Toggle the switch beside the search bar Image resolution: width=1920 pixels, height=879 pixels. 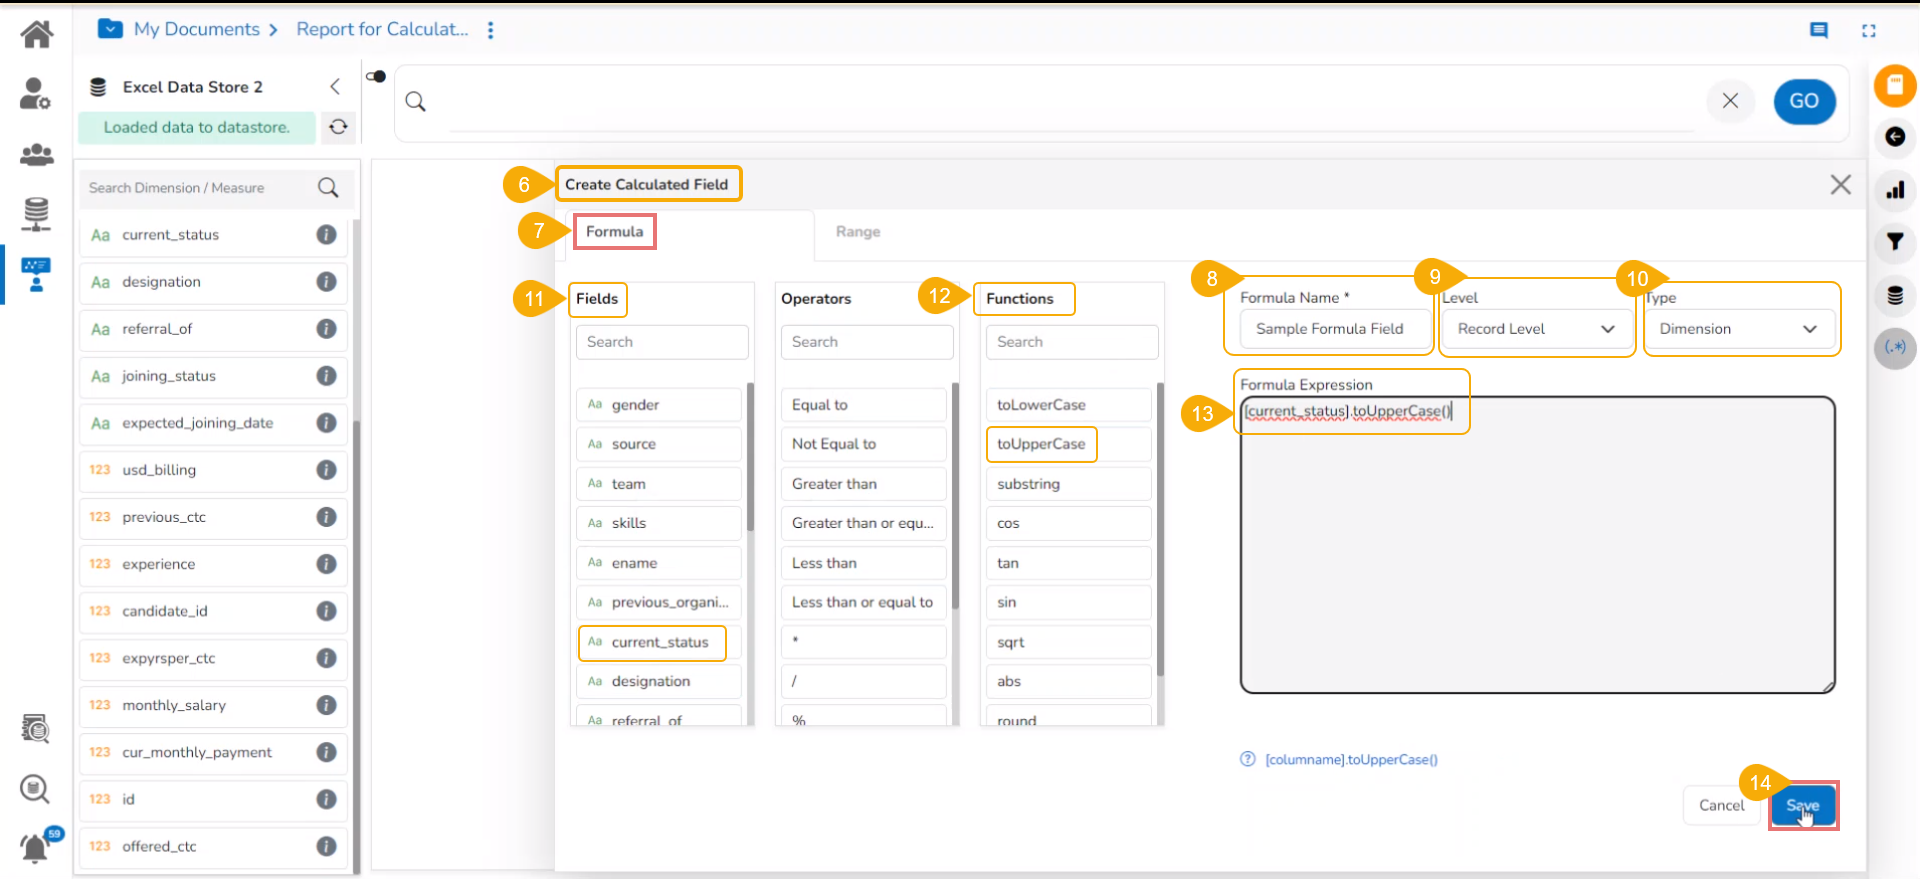point(376,76)
